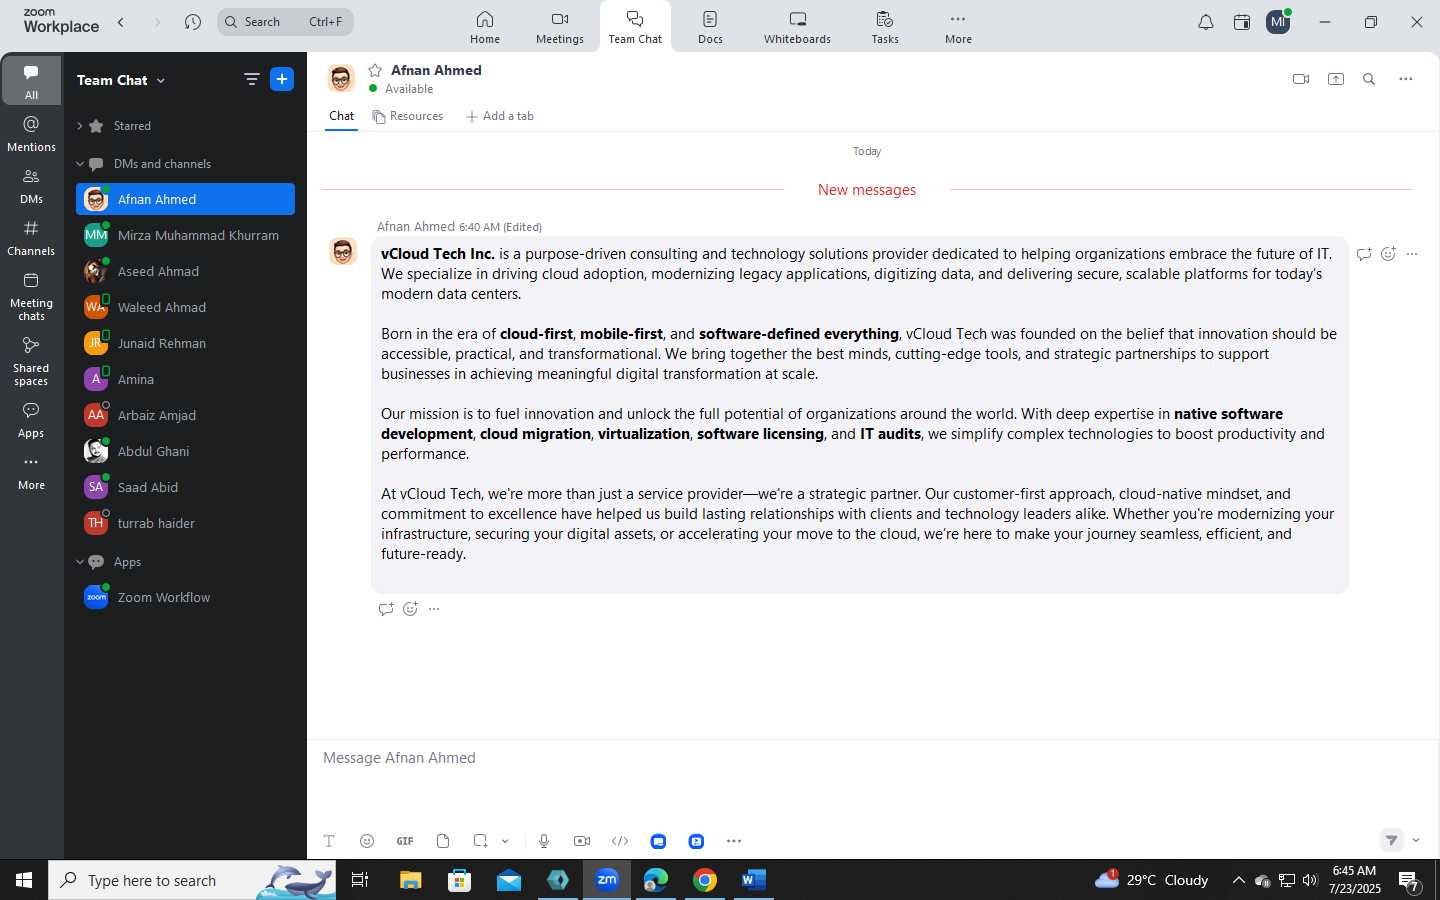The height and width of the screenshot is (900, 1440).
Task: Click the screenshot capture icon
Action: pos(481,841)
